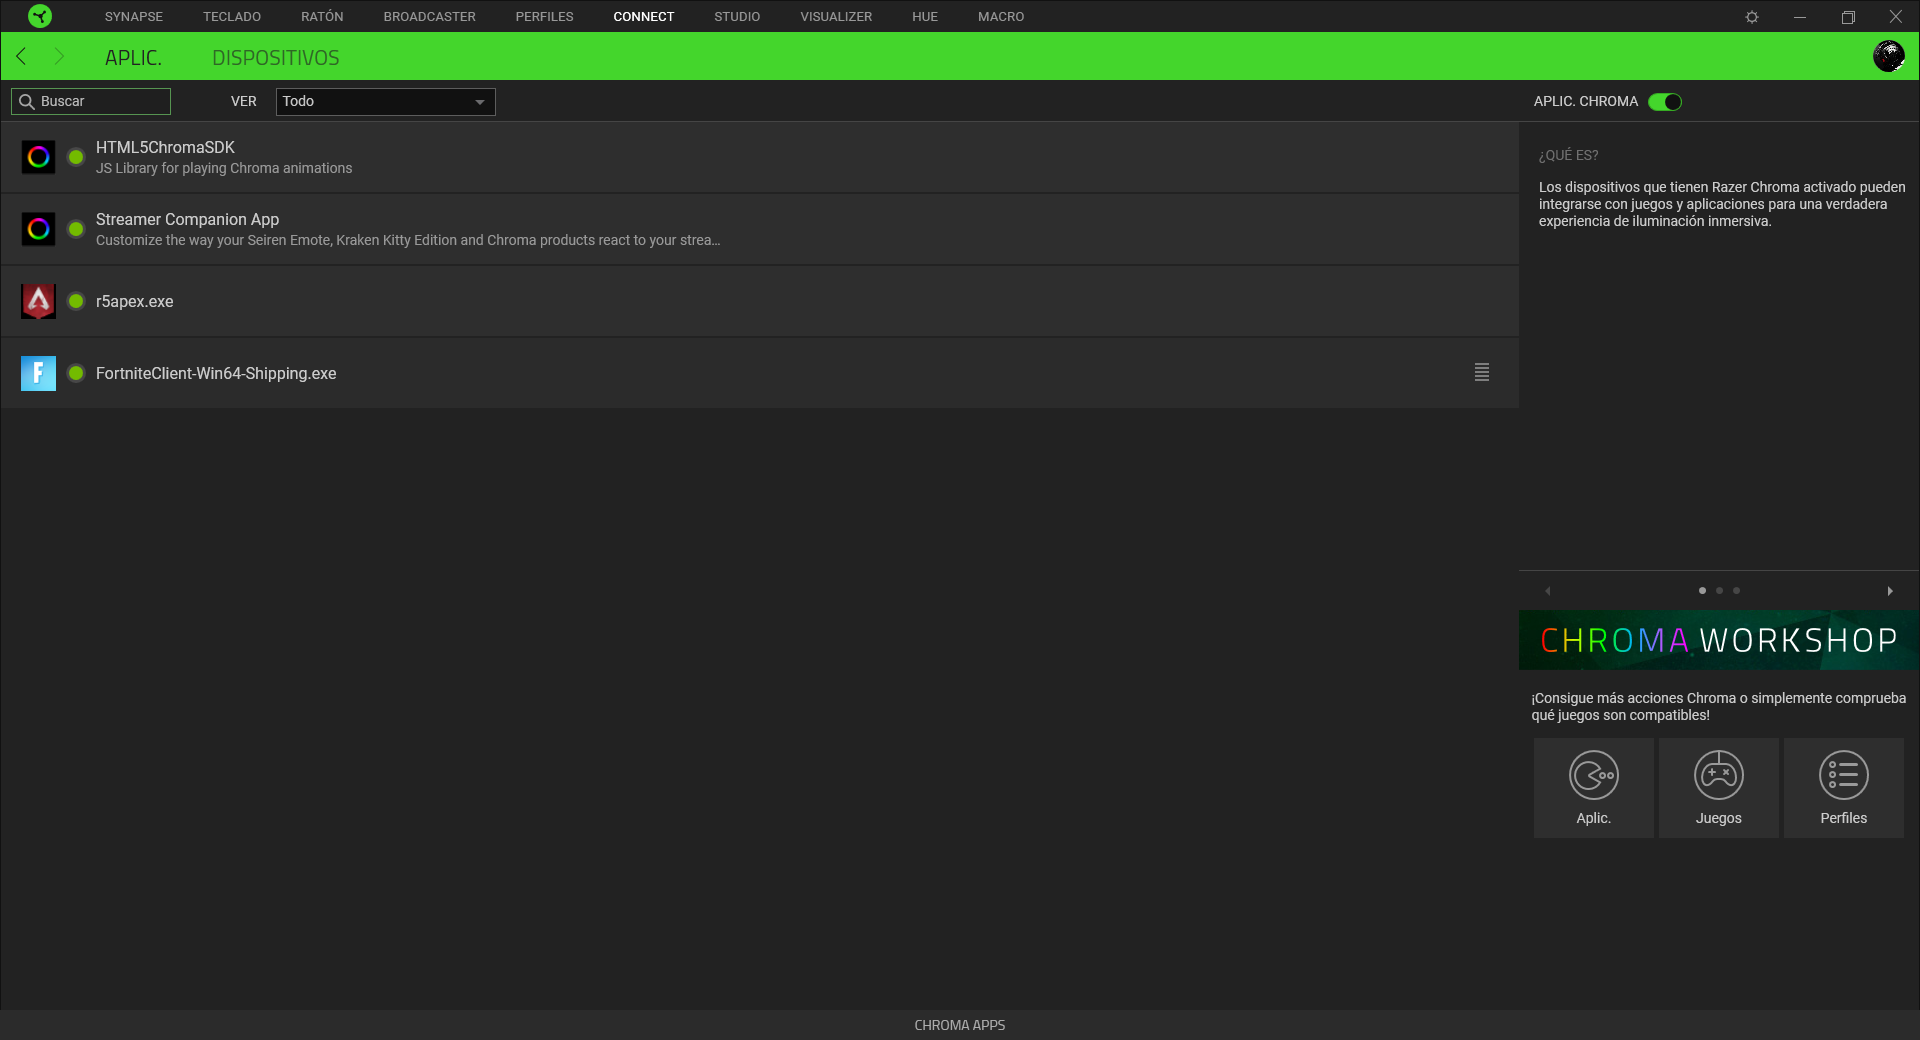Restore down the Synapse window

[1848, 17]
